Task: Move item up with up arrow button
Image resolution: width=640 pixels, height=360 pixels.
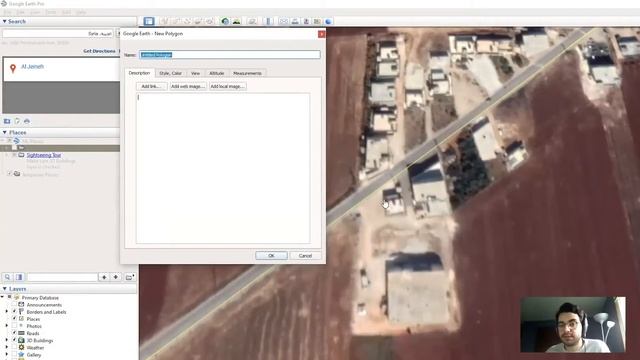Action: (x=104, y=277)
